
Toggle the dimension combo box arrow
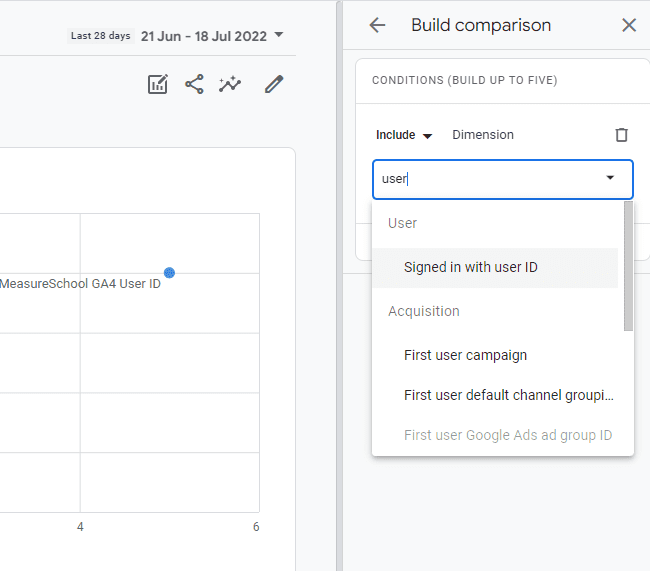pos(610,178)
